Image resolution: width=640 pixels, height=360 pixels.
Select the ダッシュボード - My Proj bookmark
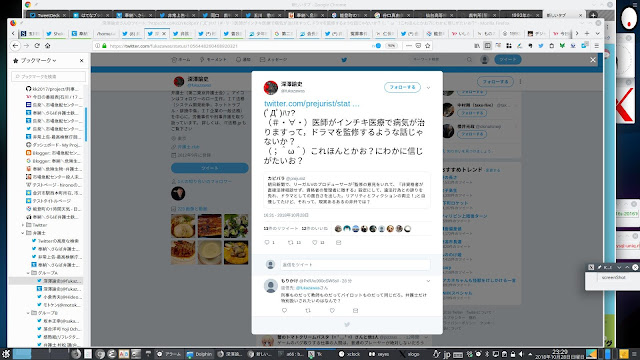pos(53,145)
